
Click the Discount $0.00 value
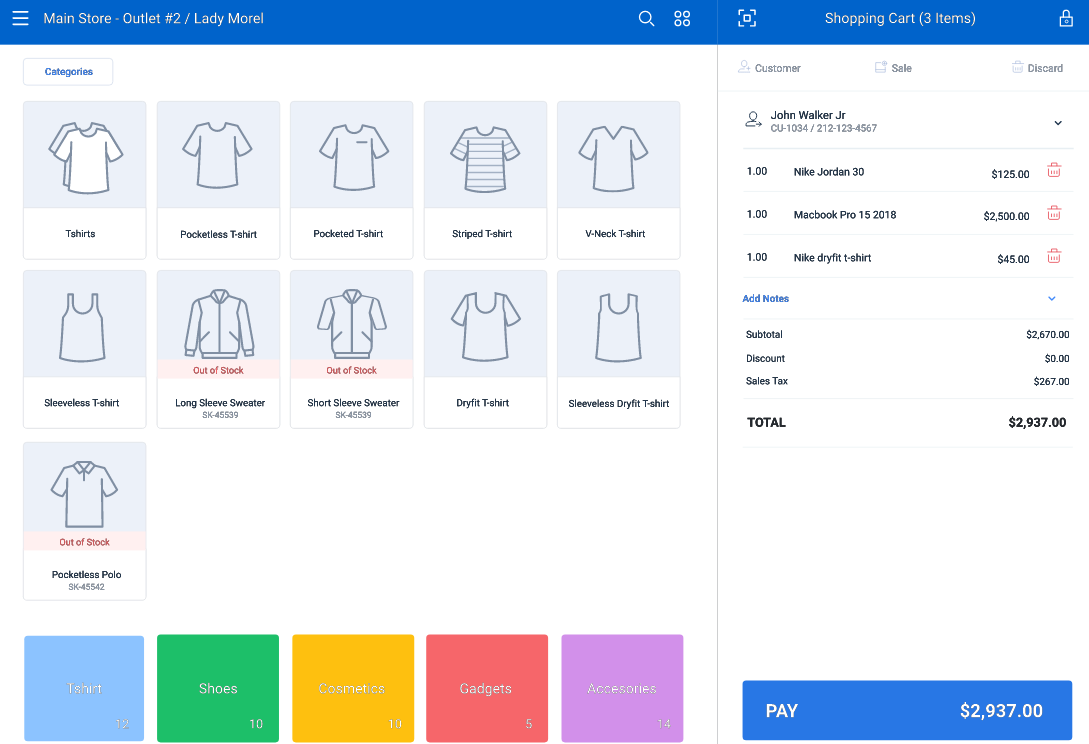click(x=1056, y=358)
